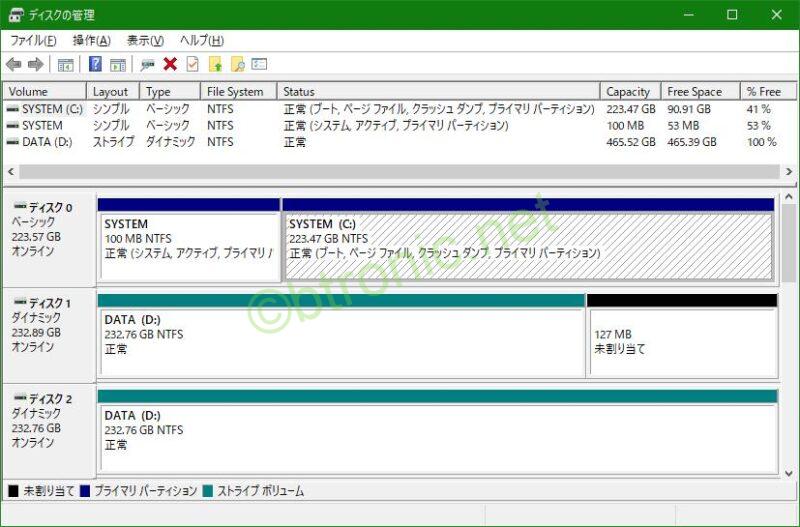Sort by the Free Space column header
The height and width of the screenshot is (527, 800).
click(701, 92)
